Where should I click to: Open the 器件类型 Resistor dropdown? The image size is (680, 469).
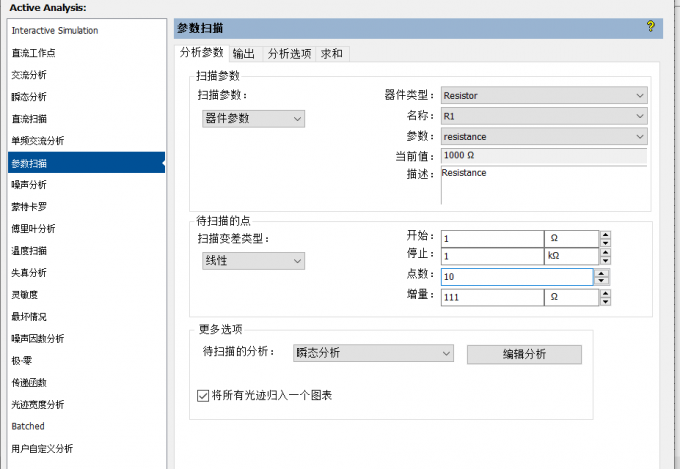pos(544,95)
